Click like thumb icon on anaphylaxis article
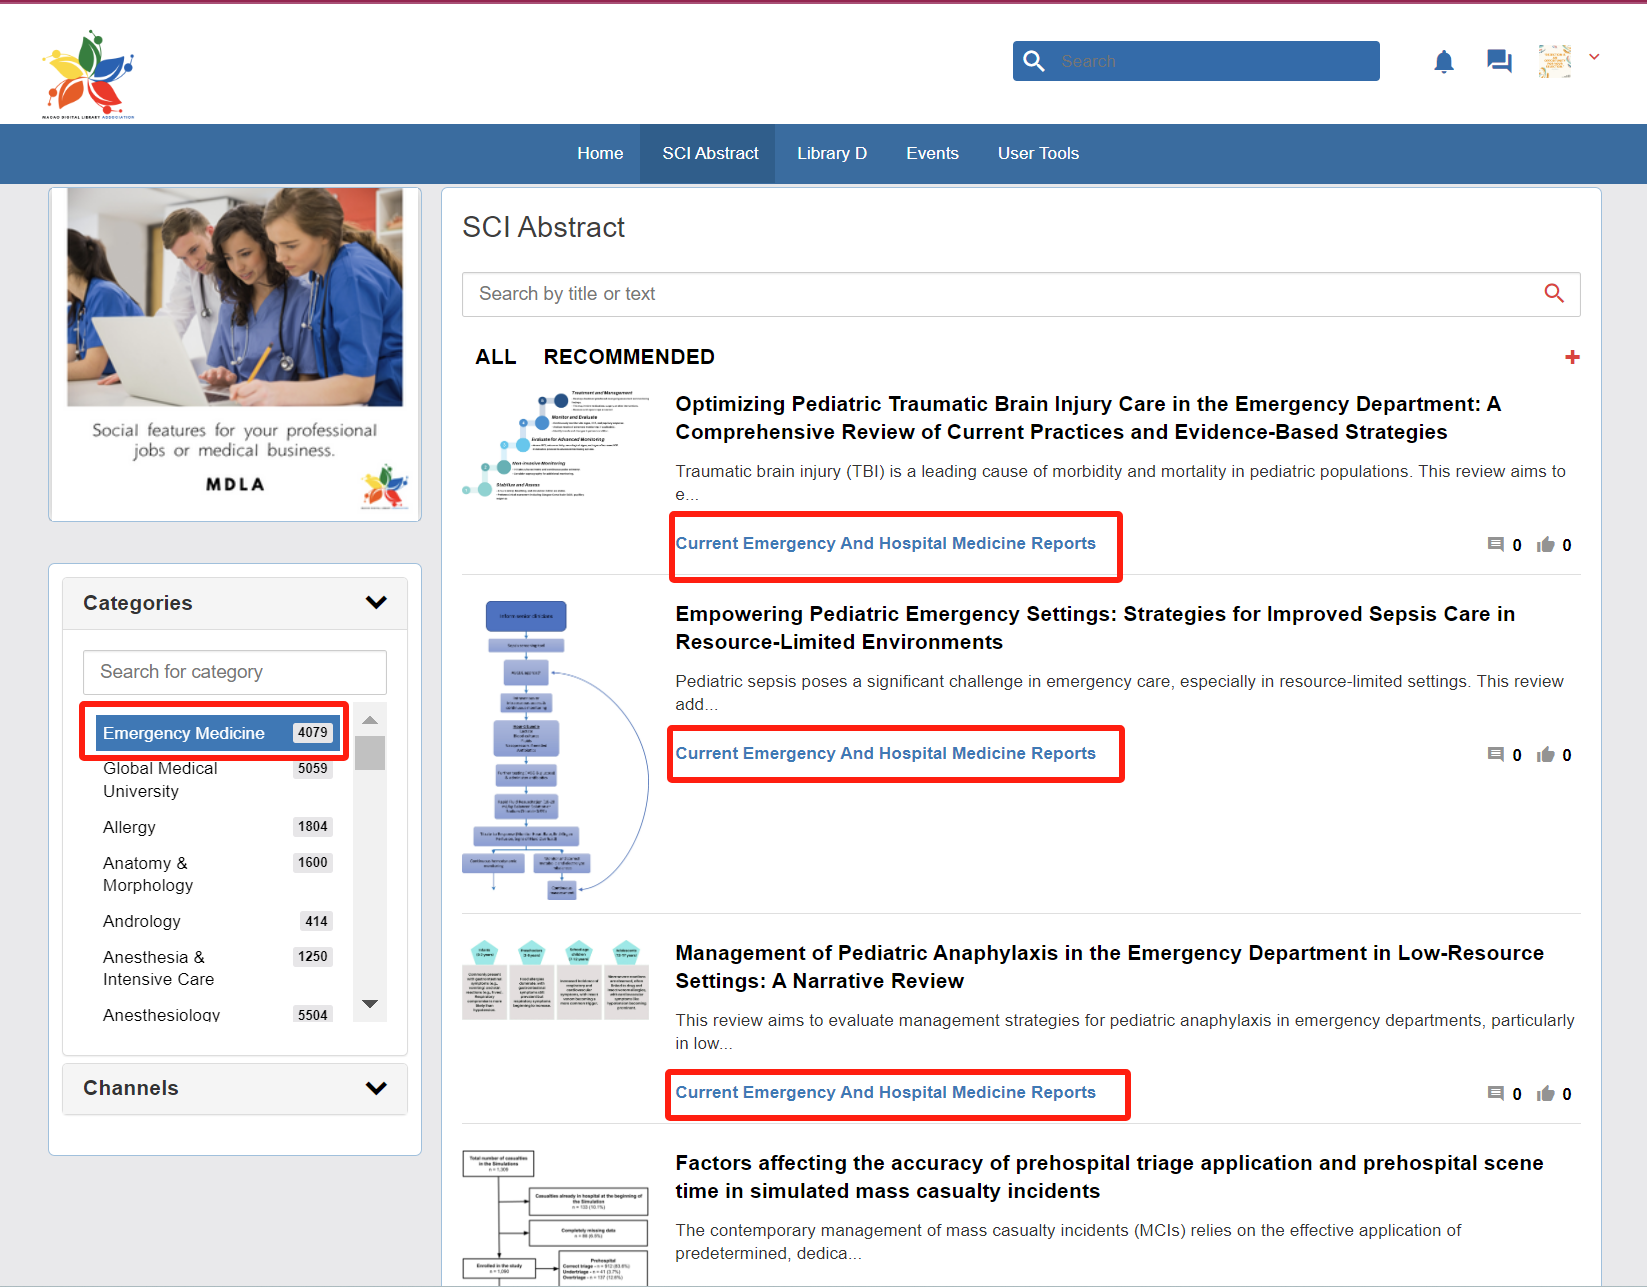This screenshot has width=1647, height=1287. [1546, 1094]
